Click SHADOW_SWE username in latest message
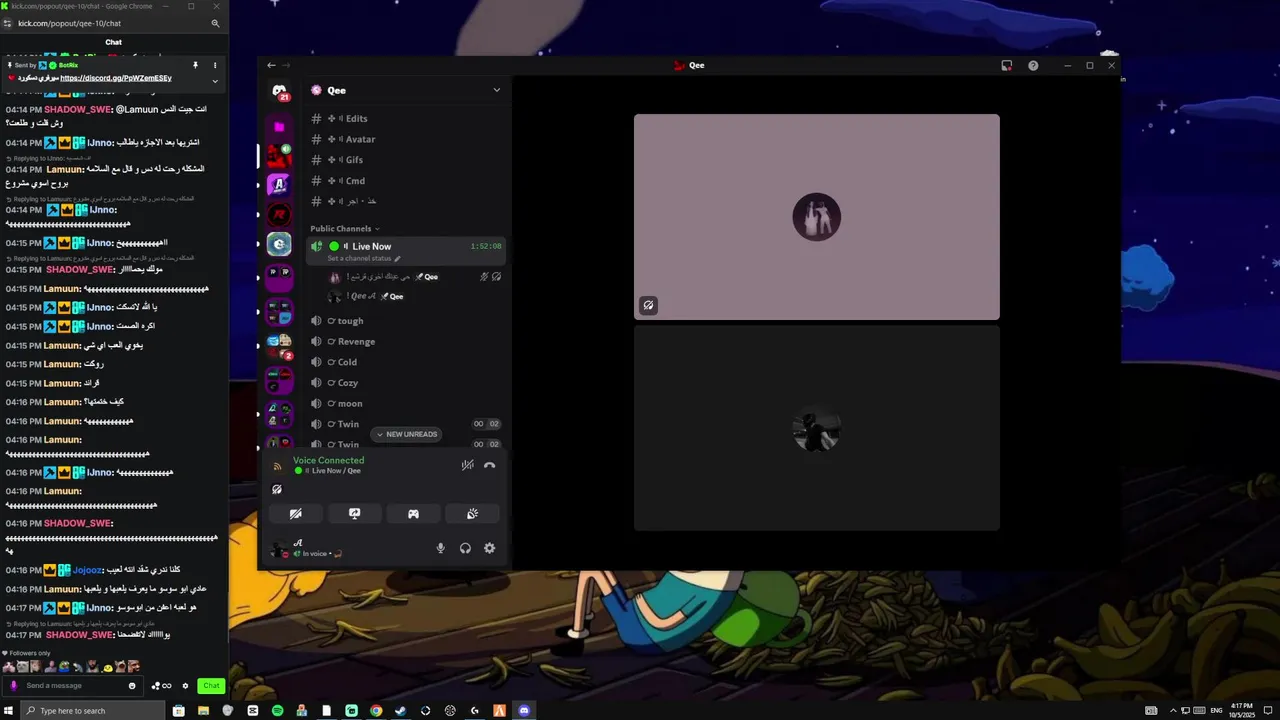The image size is (1280, 720). tap(80, 635)
